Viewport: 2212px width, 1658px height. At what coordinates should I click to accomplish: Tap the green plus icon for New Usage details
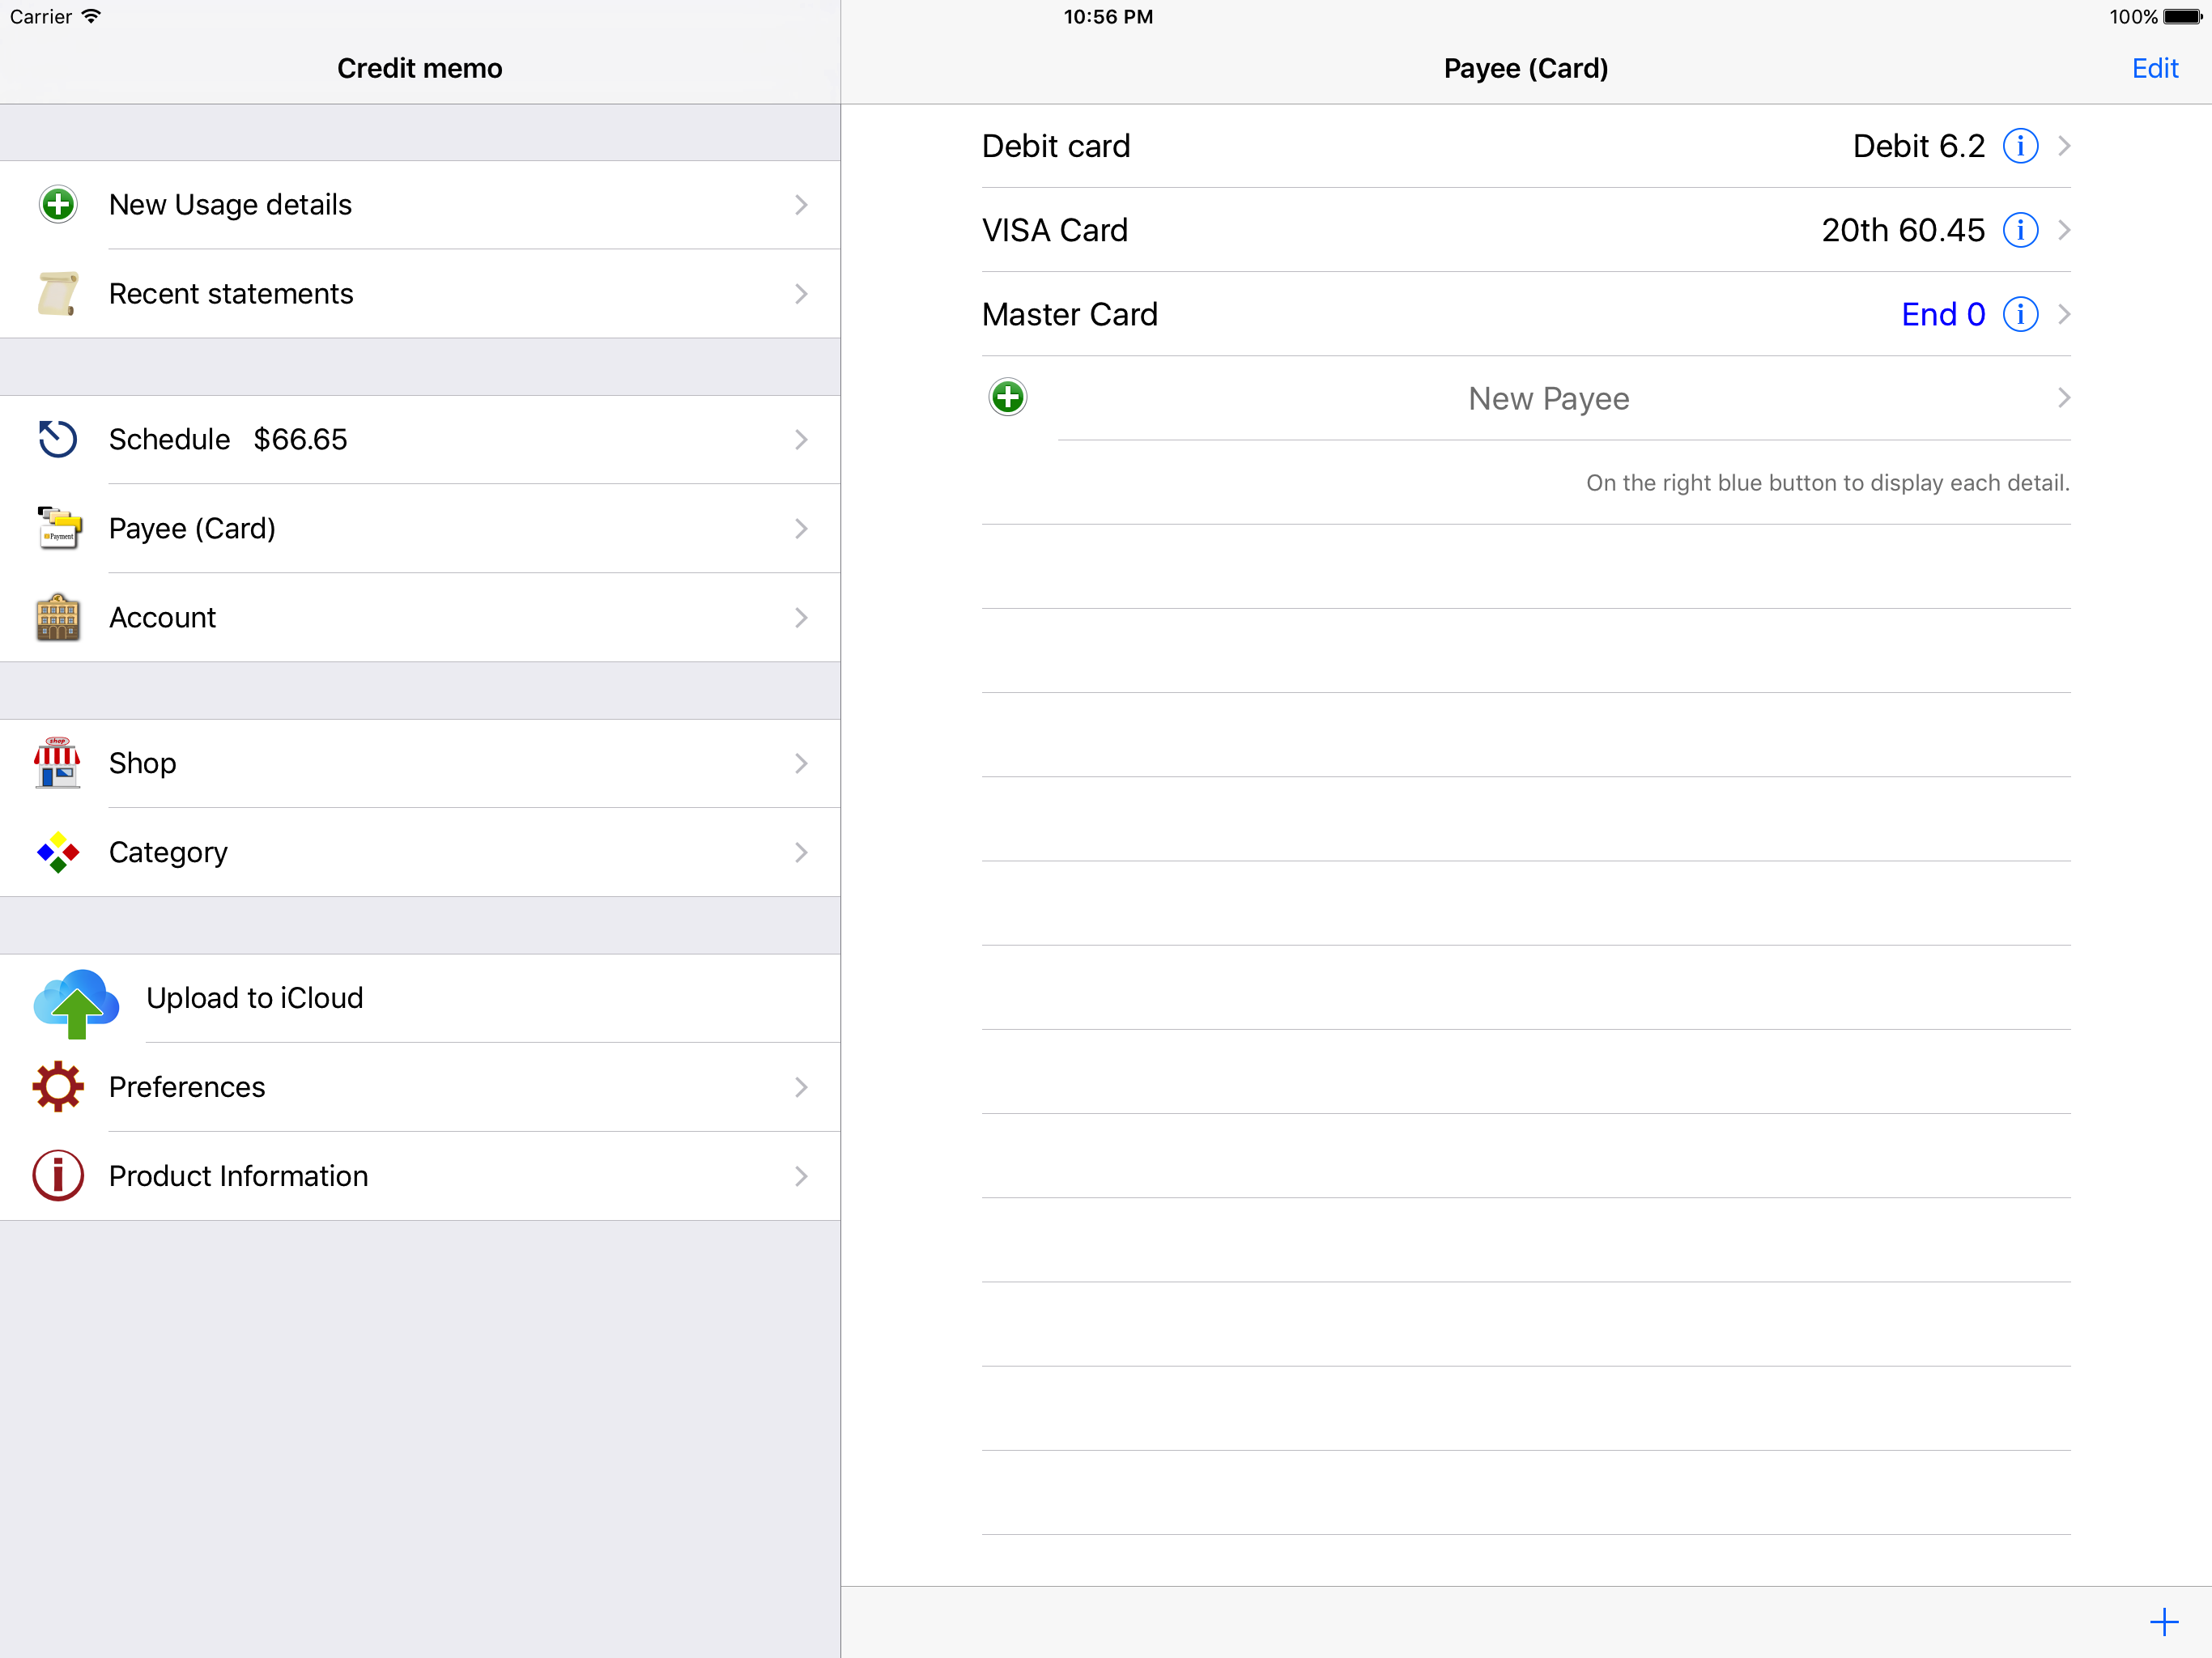(x=58, y=204)
